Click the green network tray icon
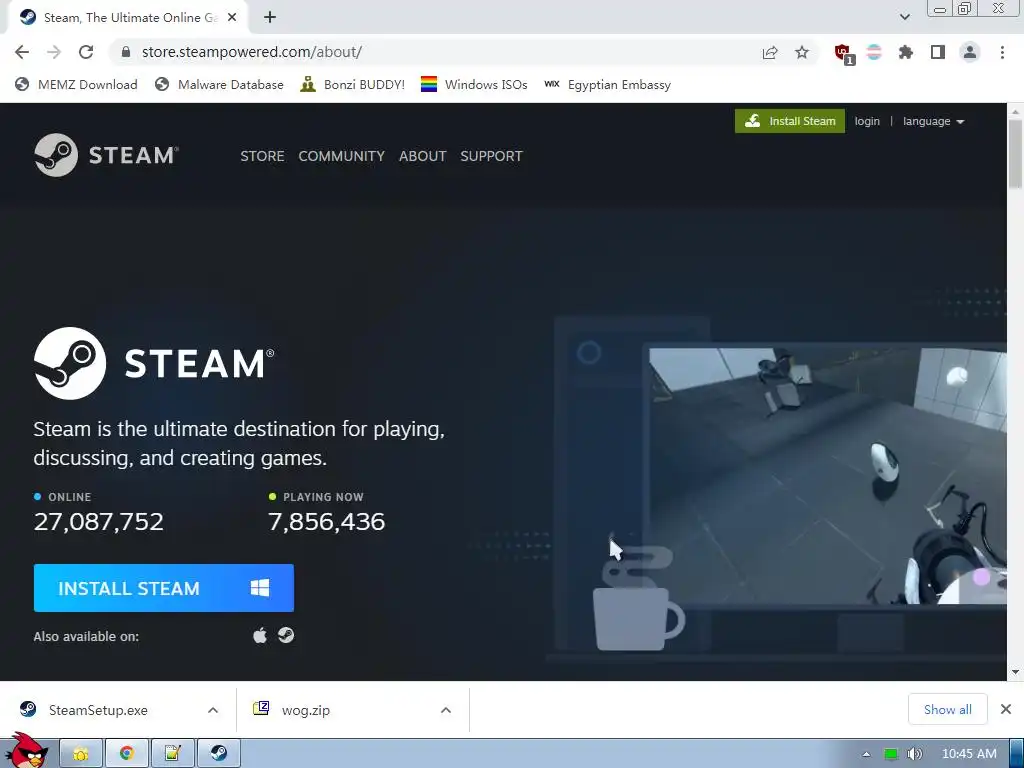 tap(890, 754)
